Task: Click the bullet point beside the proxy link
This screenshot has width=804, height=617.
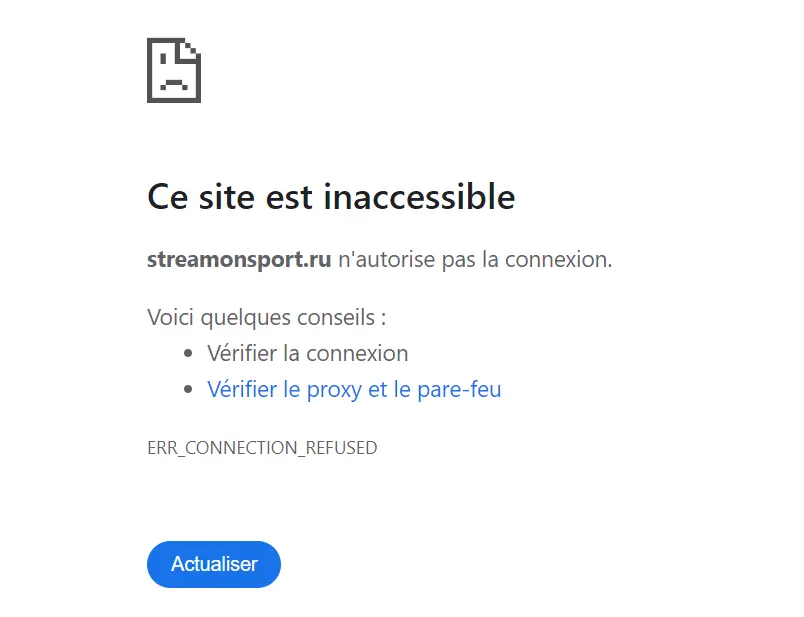Action: (188, 390)
